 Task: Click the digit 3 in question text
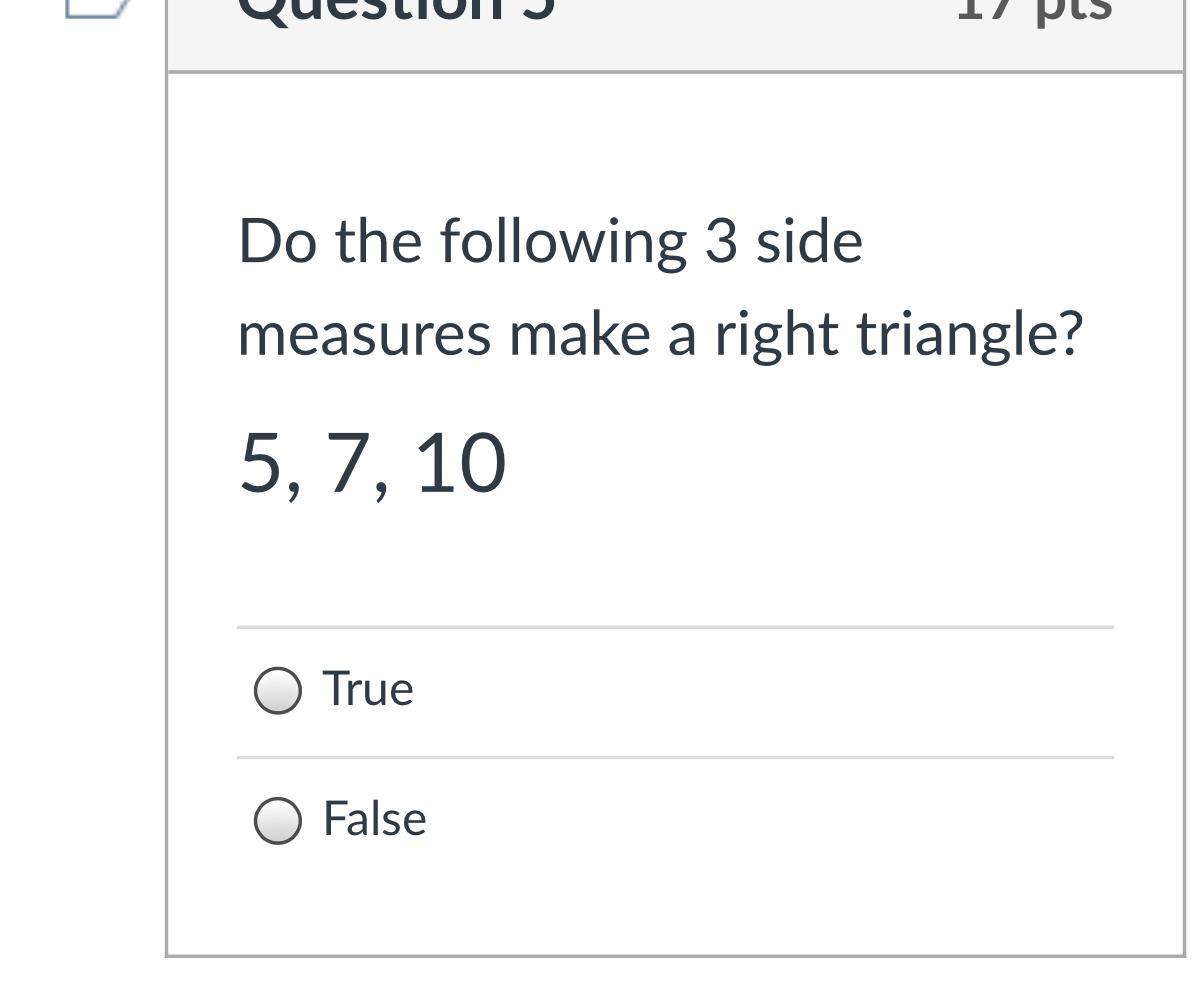pyautogui.click(x=720, y=242)
